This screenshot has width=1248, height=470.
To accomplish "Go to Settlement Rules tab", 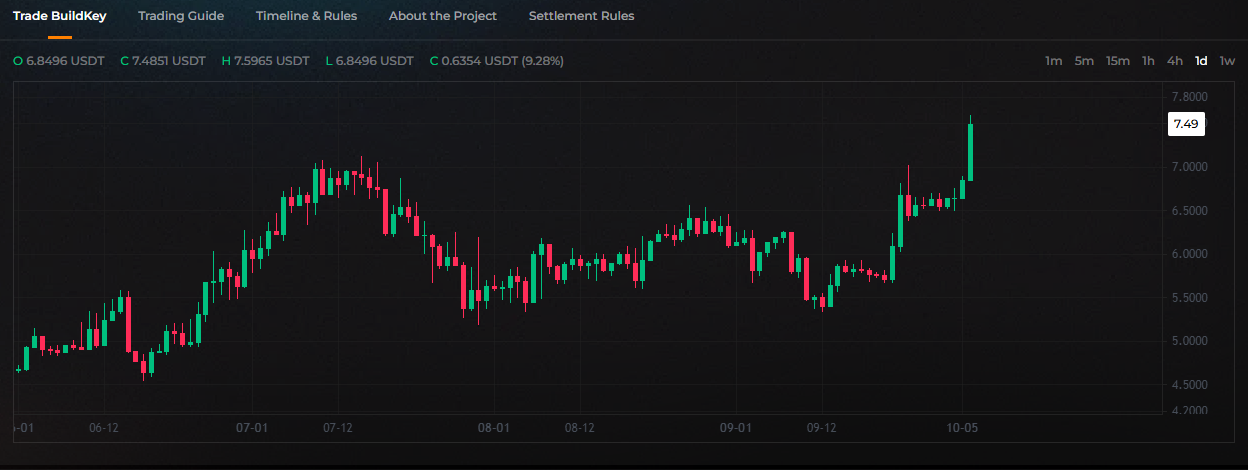I will click(x=581, y=16).
